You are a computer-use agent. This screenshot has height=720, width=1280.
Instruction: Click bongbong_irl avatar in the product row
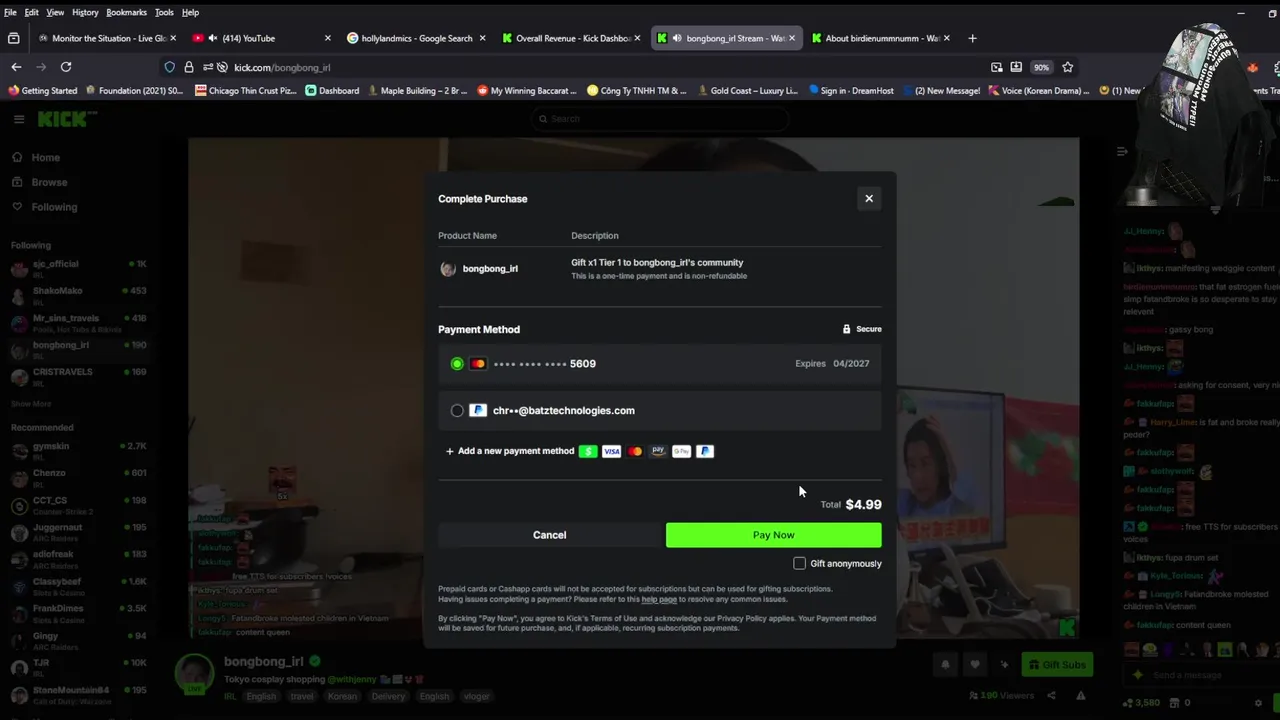click(x=448, y=269)
